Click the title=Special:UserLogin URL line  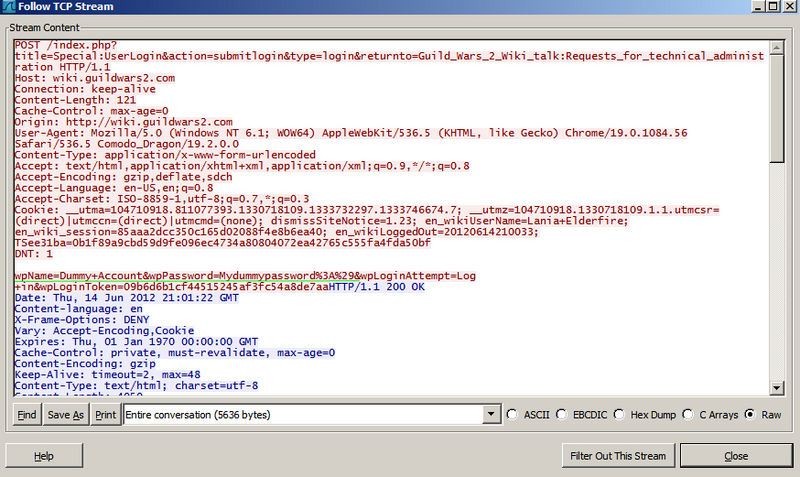pyautogui.click(x=389, y=56)
